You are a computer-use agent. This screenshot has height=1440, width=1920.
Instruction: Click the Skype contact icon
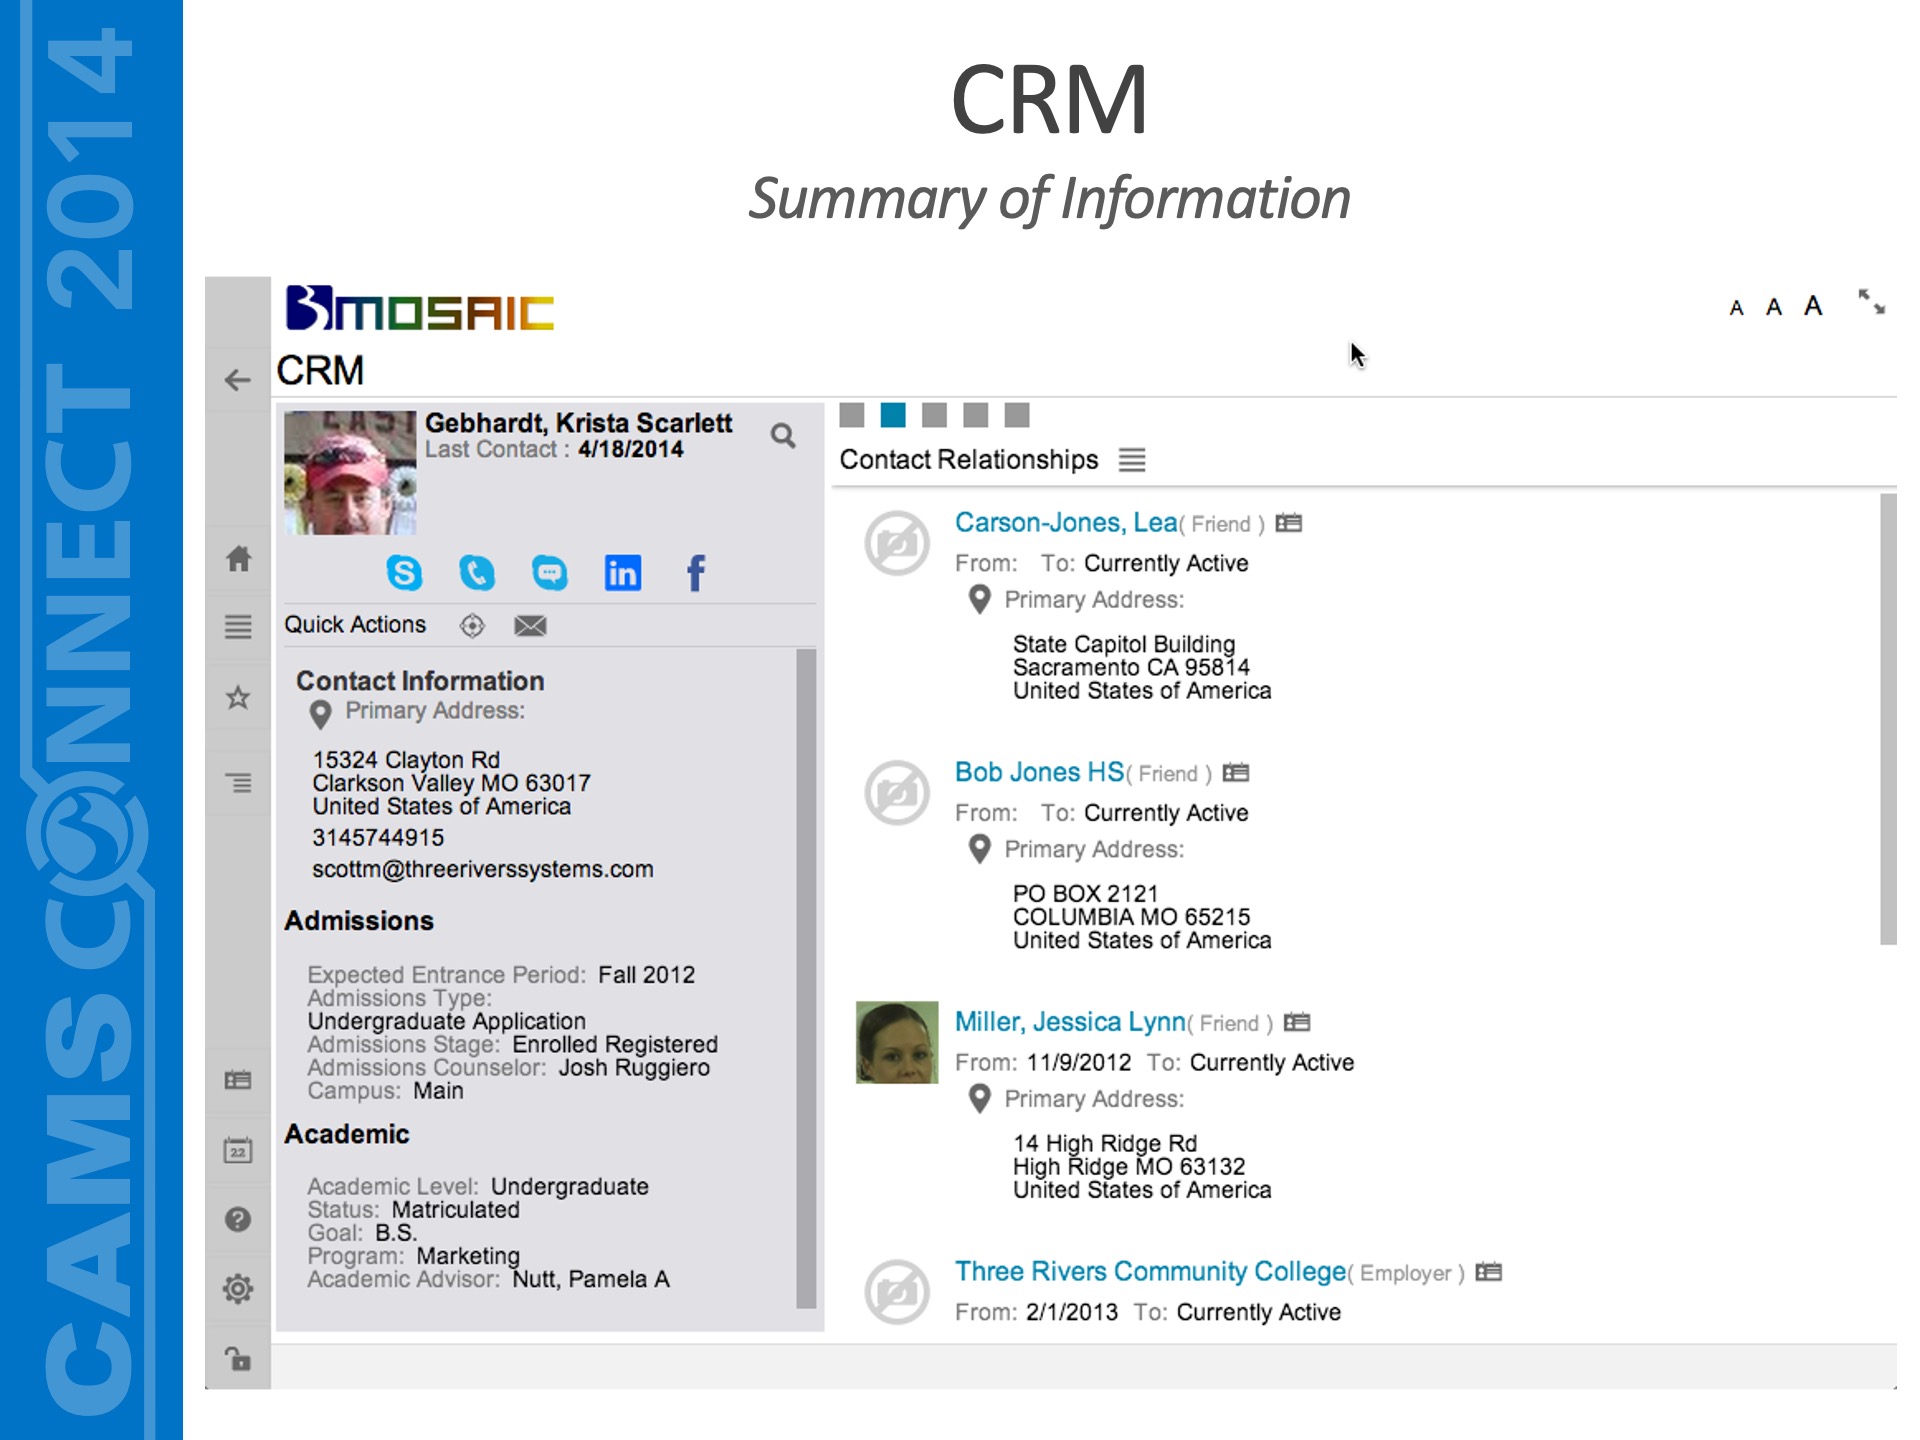click(x=404, y=573)
